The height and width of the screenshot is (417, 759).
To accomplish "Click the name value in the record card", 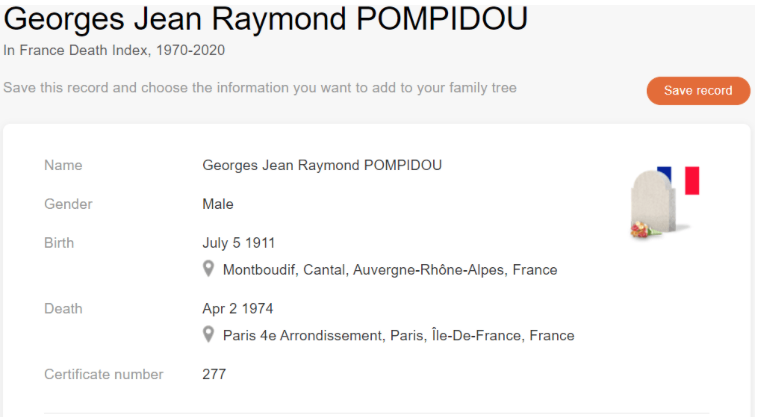I will point(322,165).
